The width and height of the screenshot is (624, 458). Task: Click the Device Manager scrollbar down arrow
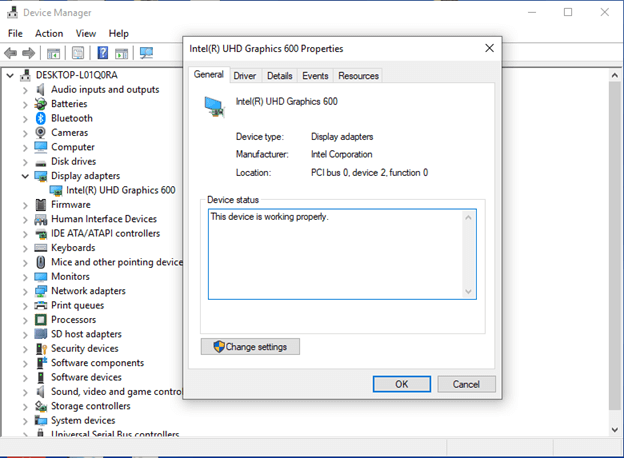coord(614,430)
